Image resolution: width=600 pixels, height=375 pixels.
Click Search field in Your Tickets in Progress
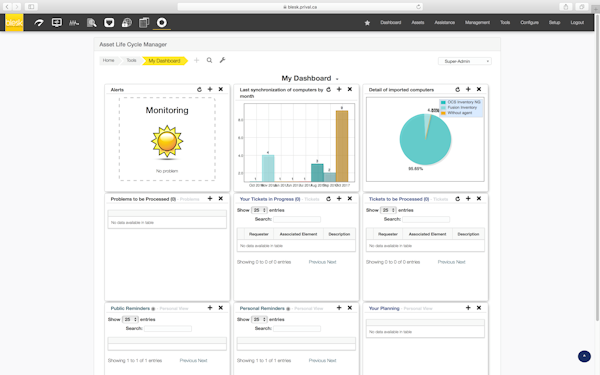[297, 219]
